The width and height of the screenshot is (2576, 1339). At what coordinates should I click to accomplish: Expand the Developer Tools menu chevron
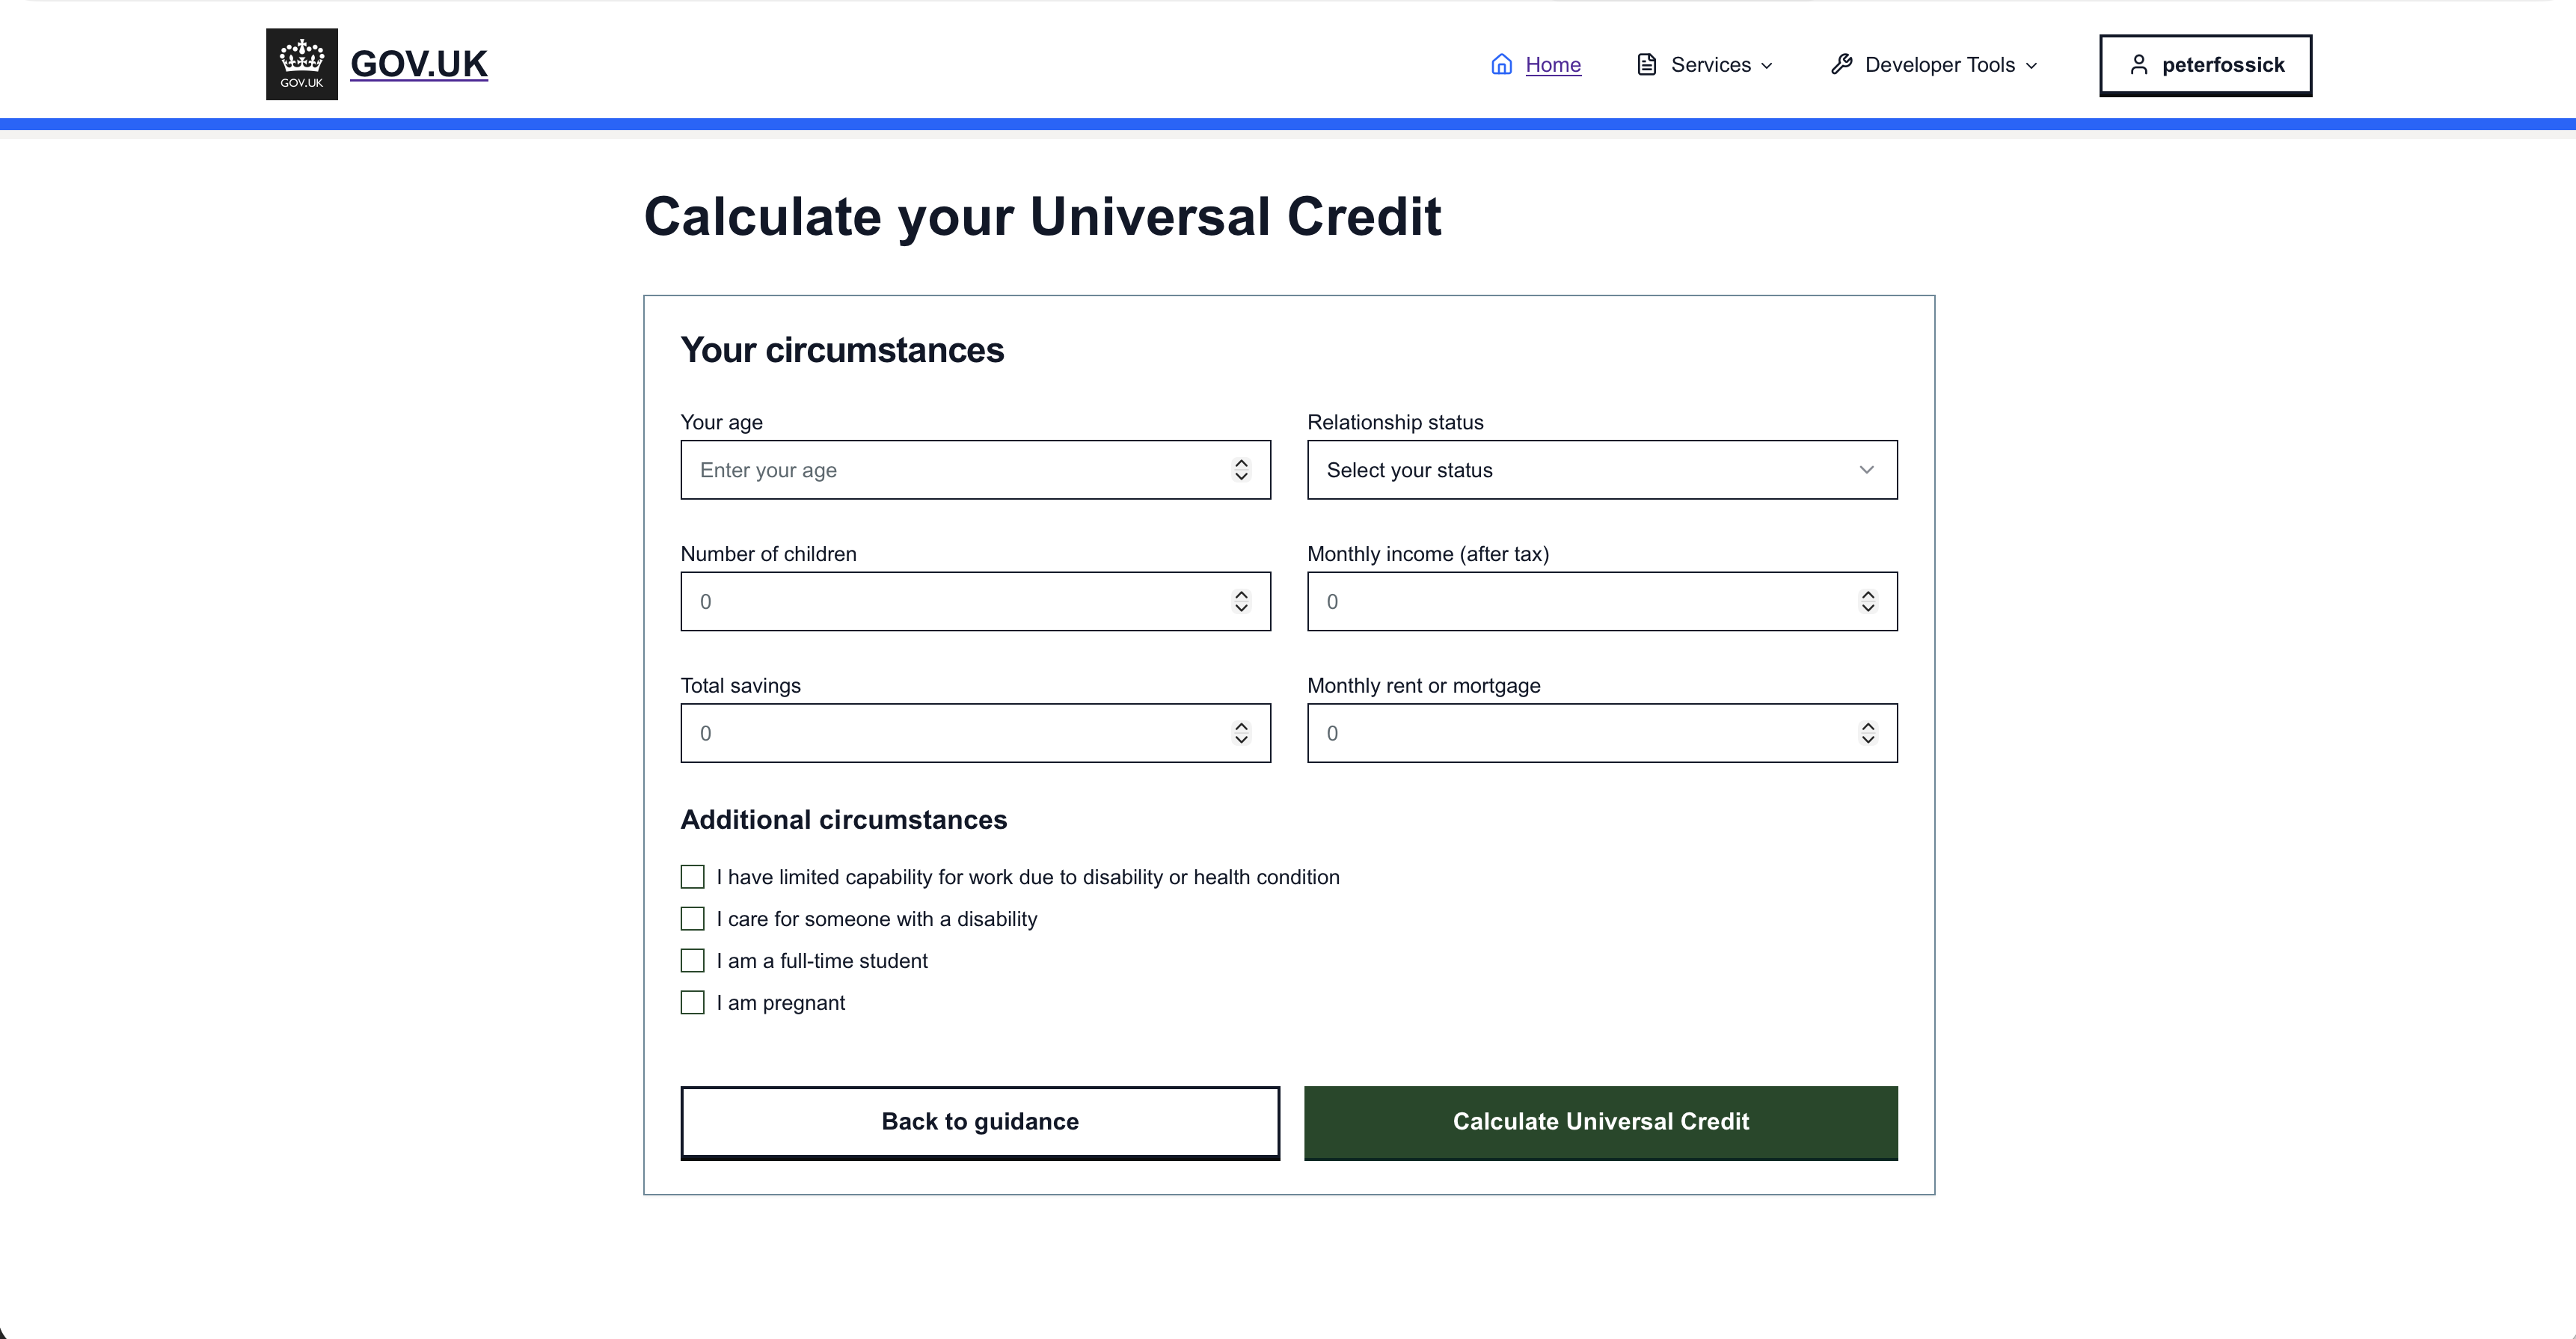click(2031, 66)
